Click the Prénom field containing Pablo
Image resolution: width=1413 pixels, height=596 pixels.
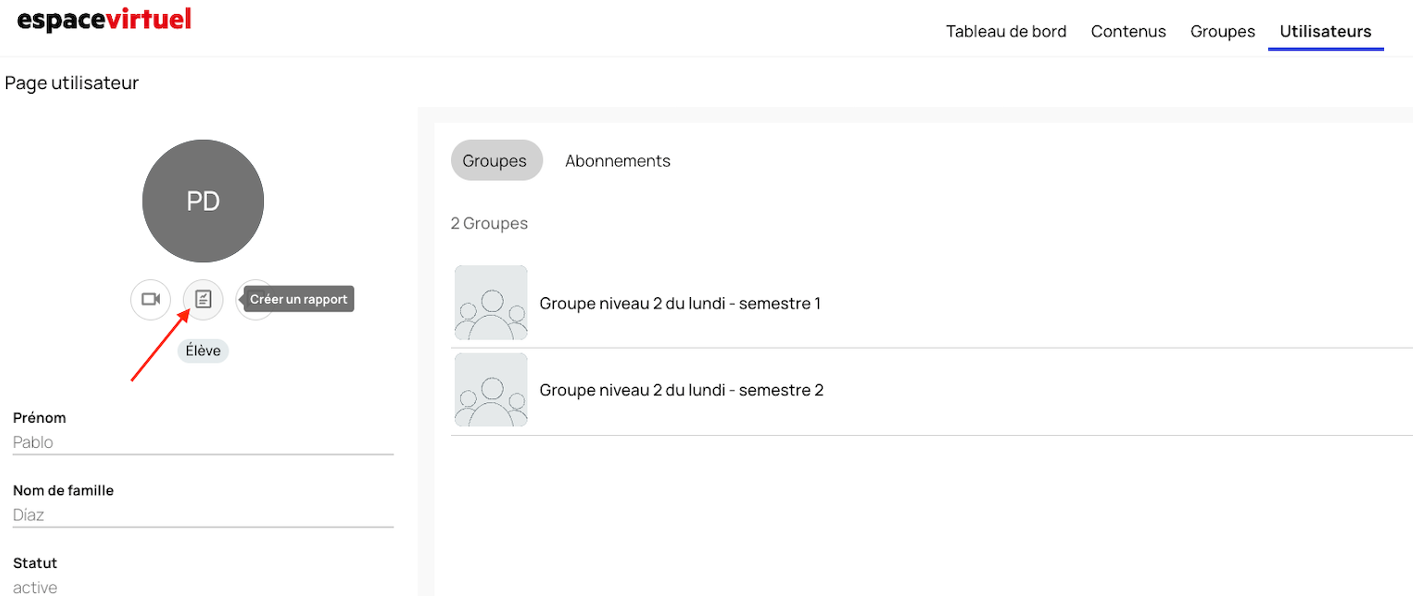coord(202,442)
